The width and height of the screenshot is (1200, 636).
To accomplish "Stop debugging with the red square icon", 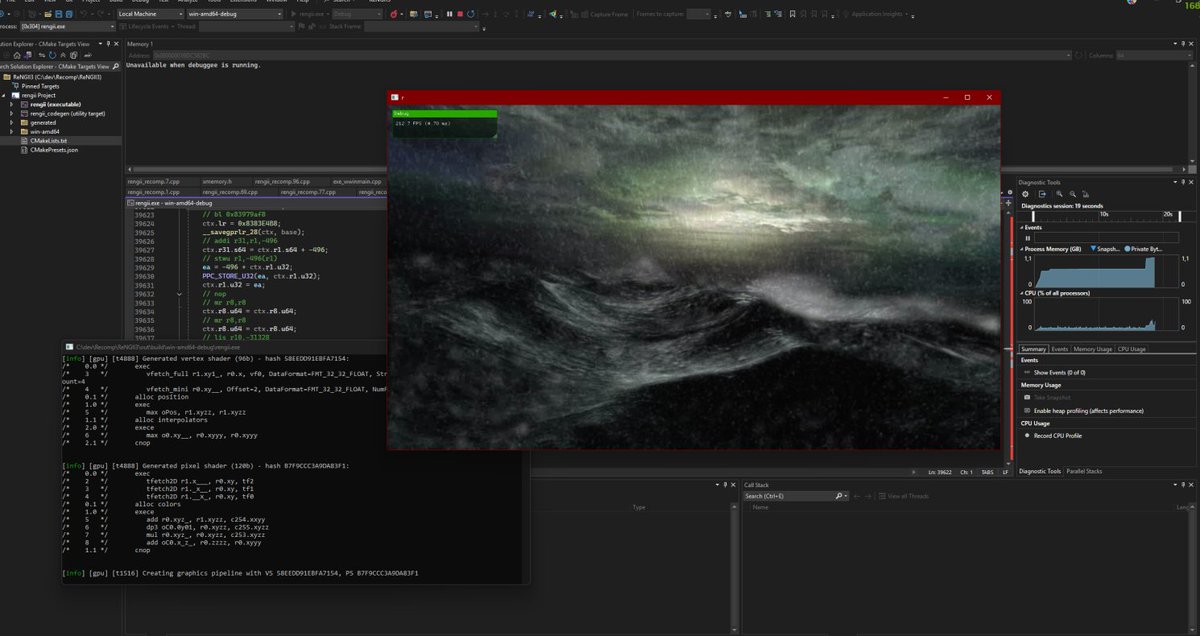I will pos(460,13).
